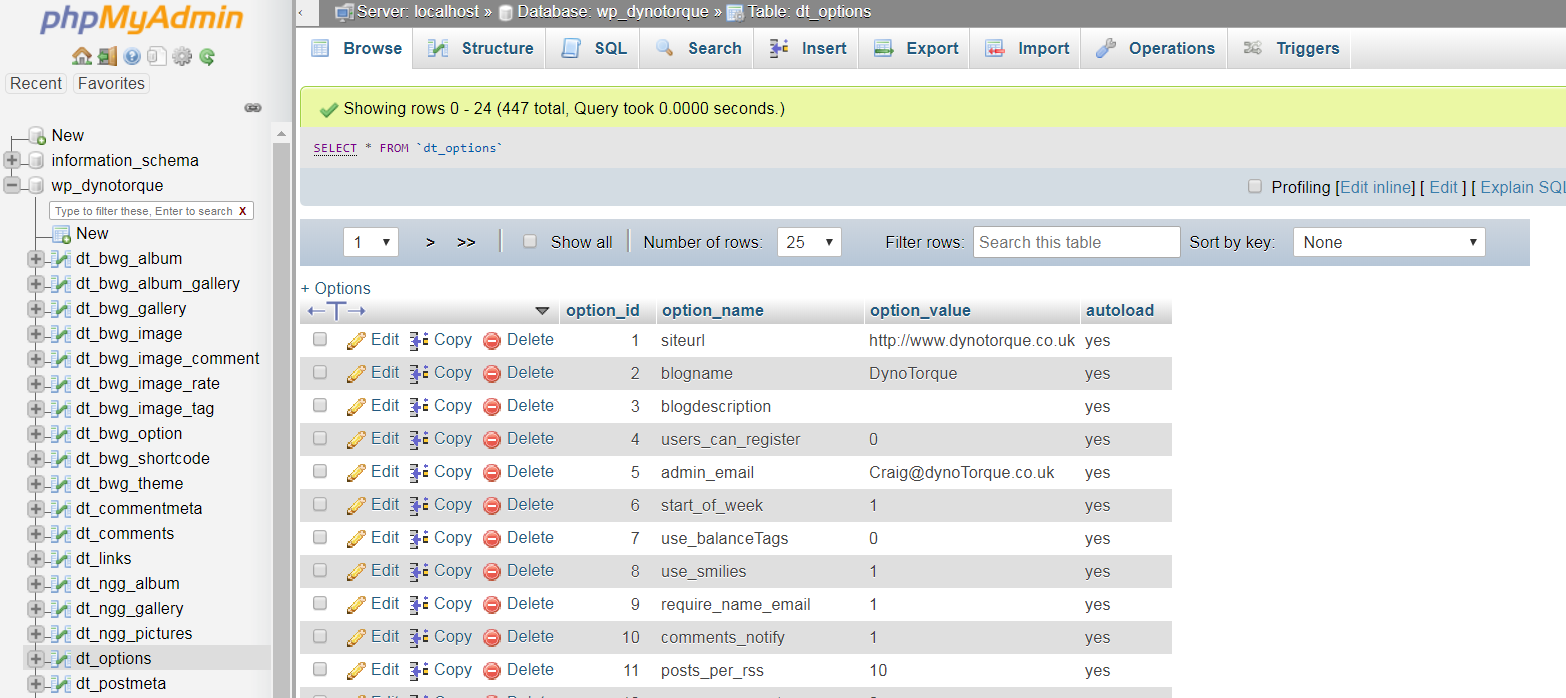
Task: Switch to the Structure tab
Action: pyautogui.click(x=480, y=48)
